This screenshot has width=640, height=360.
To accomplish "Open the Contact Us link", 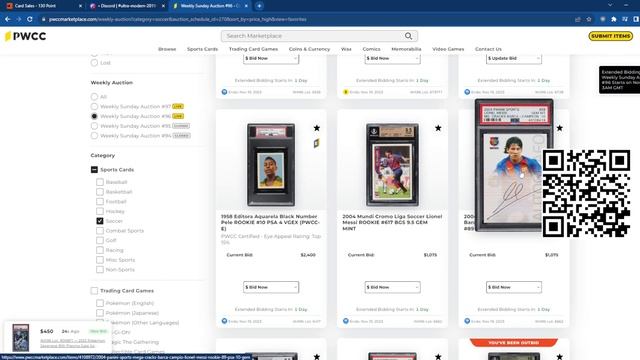I will pos(488,49).
